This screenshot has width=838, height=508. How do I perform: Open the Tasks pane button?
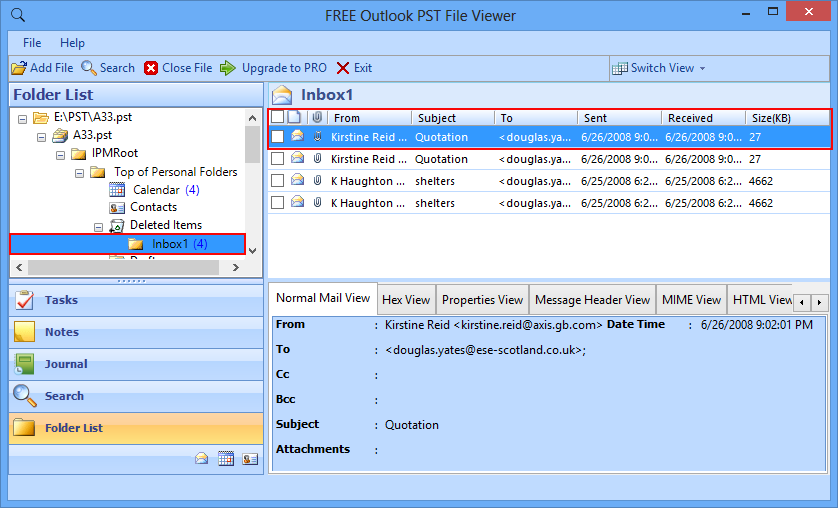pyautogui.click(x=136, y=300)
